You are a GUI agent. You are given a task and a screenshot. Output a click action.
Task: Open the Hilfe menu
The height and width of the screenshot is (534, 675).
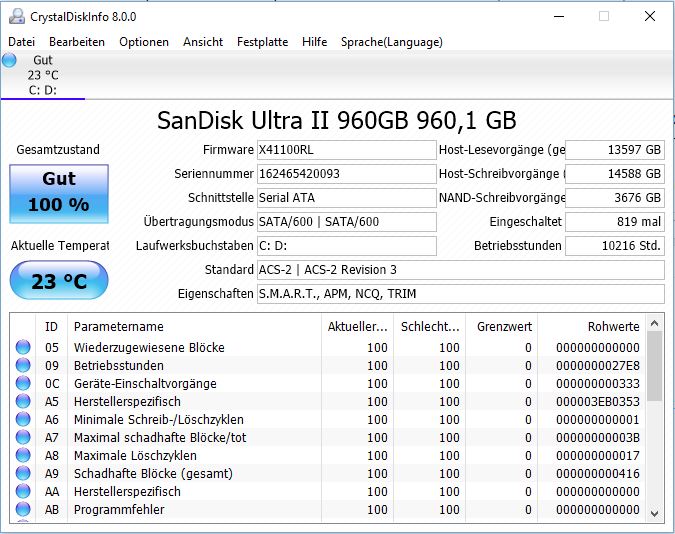tap(314, 42)
